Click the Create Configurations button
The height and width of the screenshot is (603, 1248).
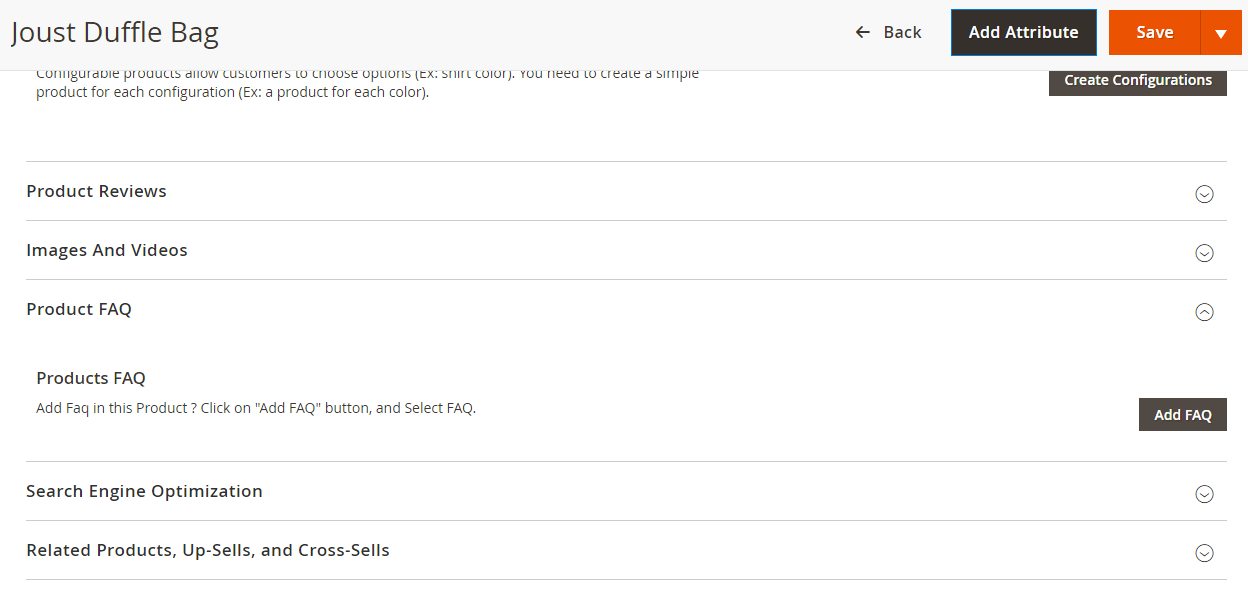pyautogui.click(x=1137, y=80)
